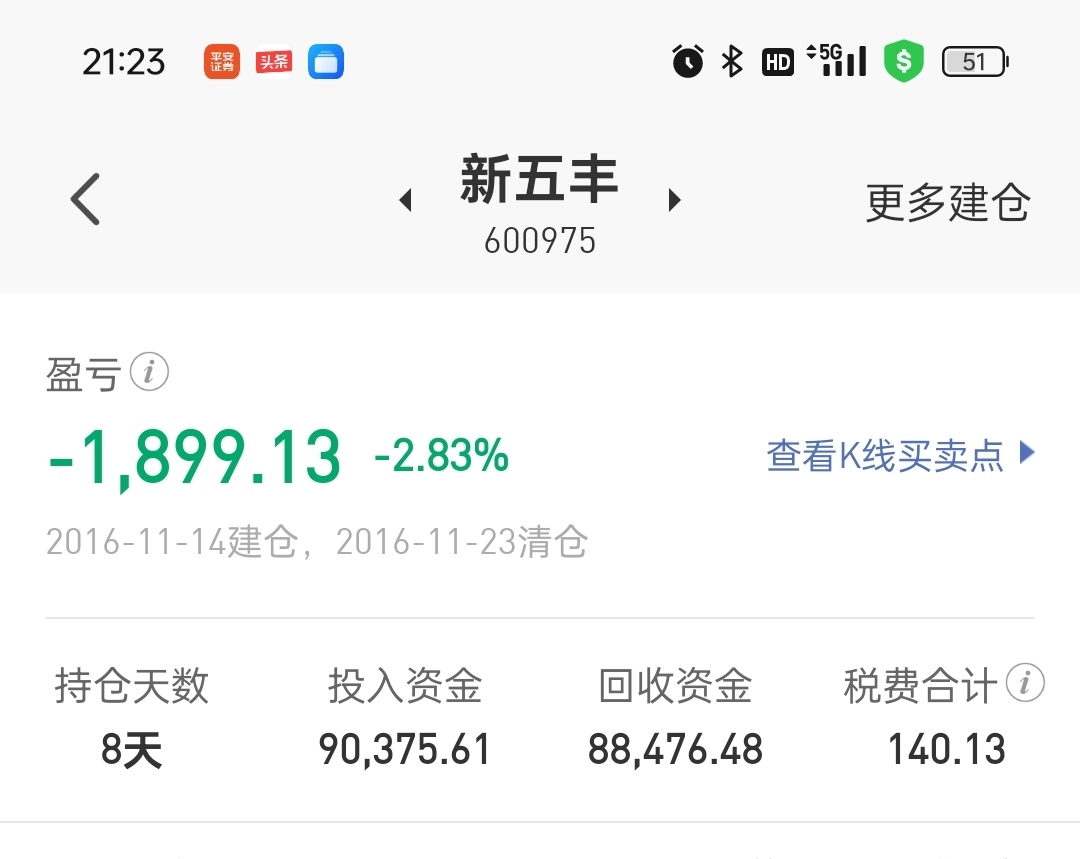
Task: Tap the 持仓天数 label
Action: tap(132, 685)
